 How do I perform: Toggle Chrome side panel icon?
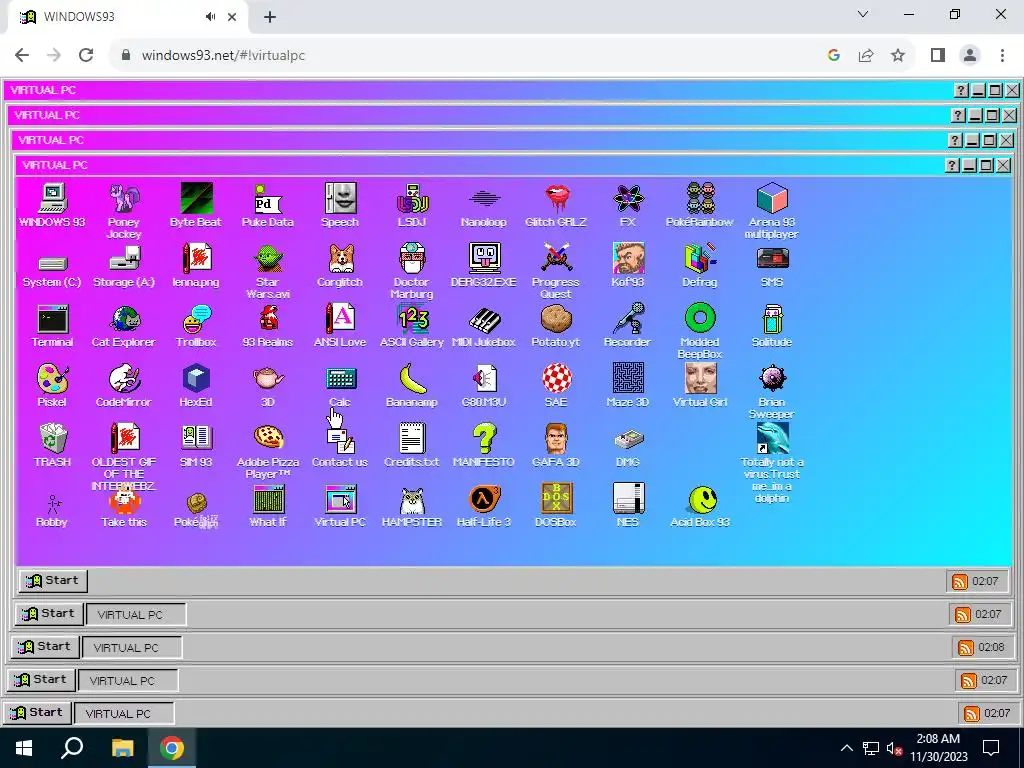(938, 55)
